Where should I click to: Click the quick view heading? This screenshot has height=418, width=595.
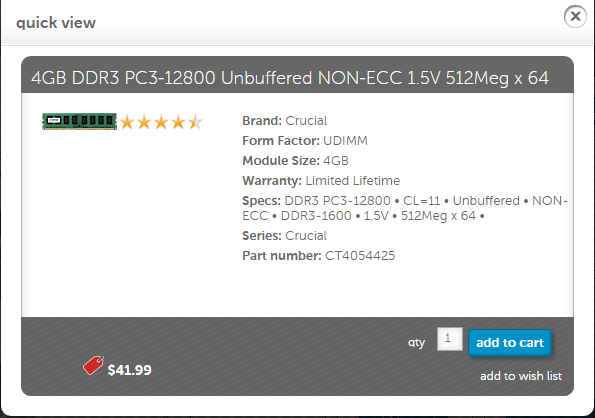(x=56, y=23)
